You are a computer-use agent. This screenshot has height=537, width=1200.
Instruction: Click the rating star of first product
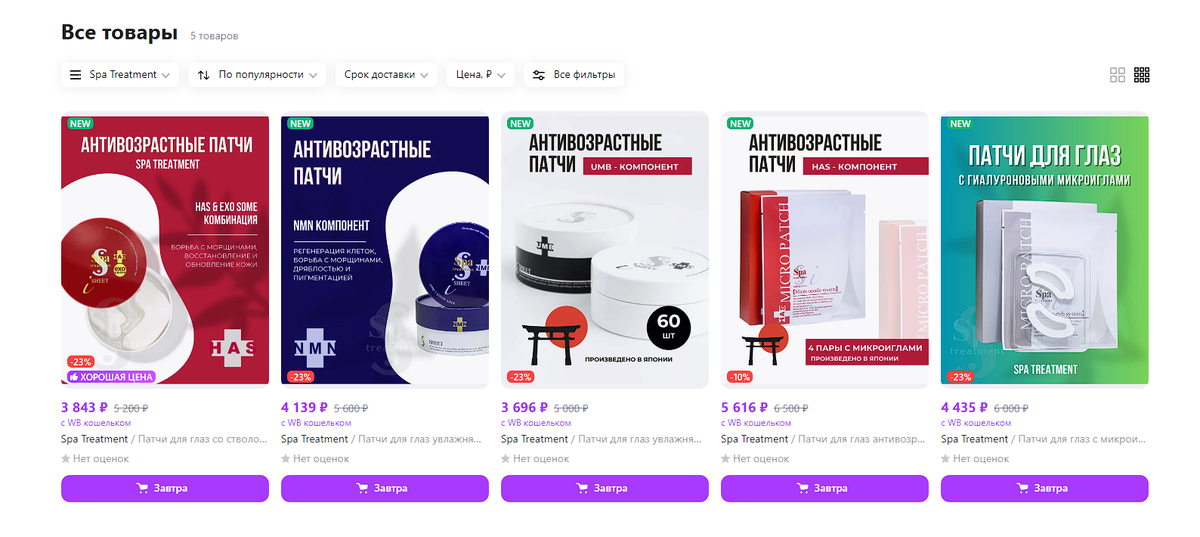tap(66, 459)
